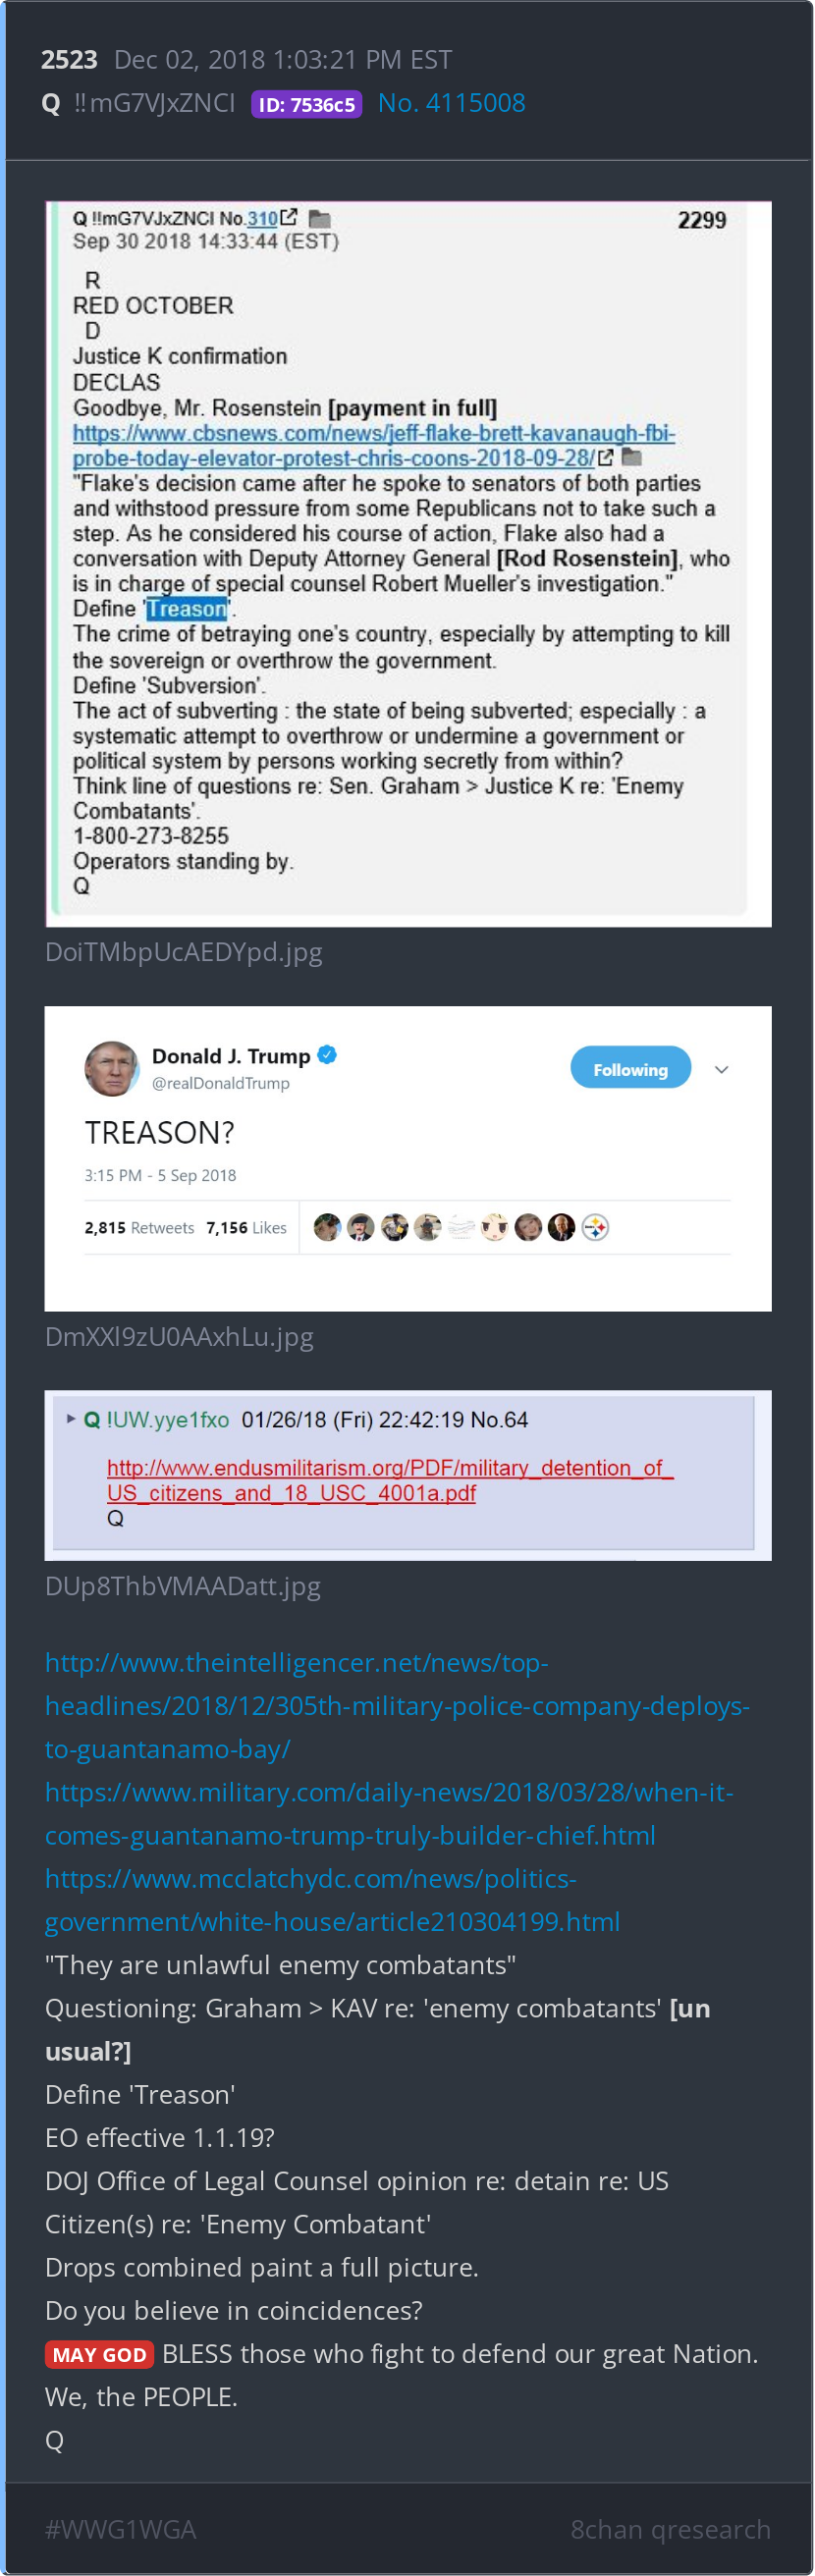Click the 8chan qresearch footer link
The height and width of the screenshot is (2576, 815).
[x=670, y=2529]
